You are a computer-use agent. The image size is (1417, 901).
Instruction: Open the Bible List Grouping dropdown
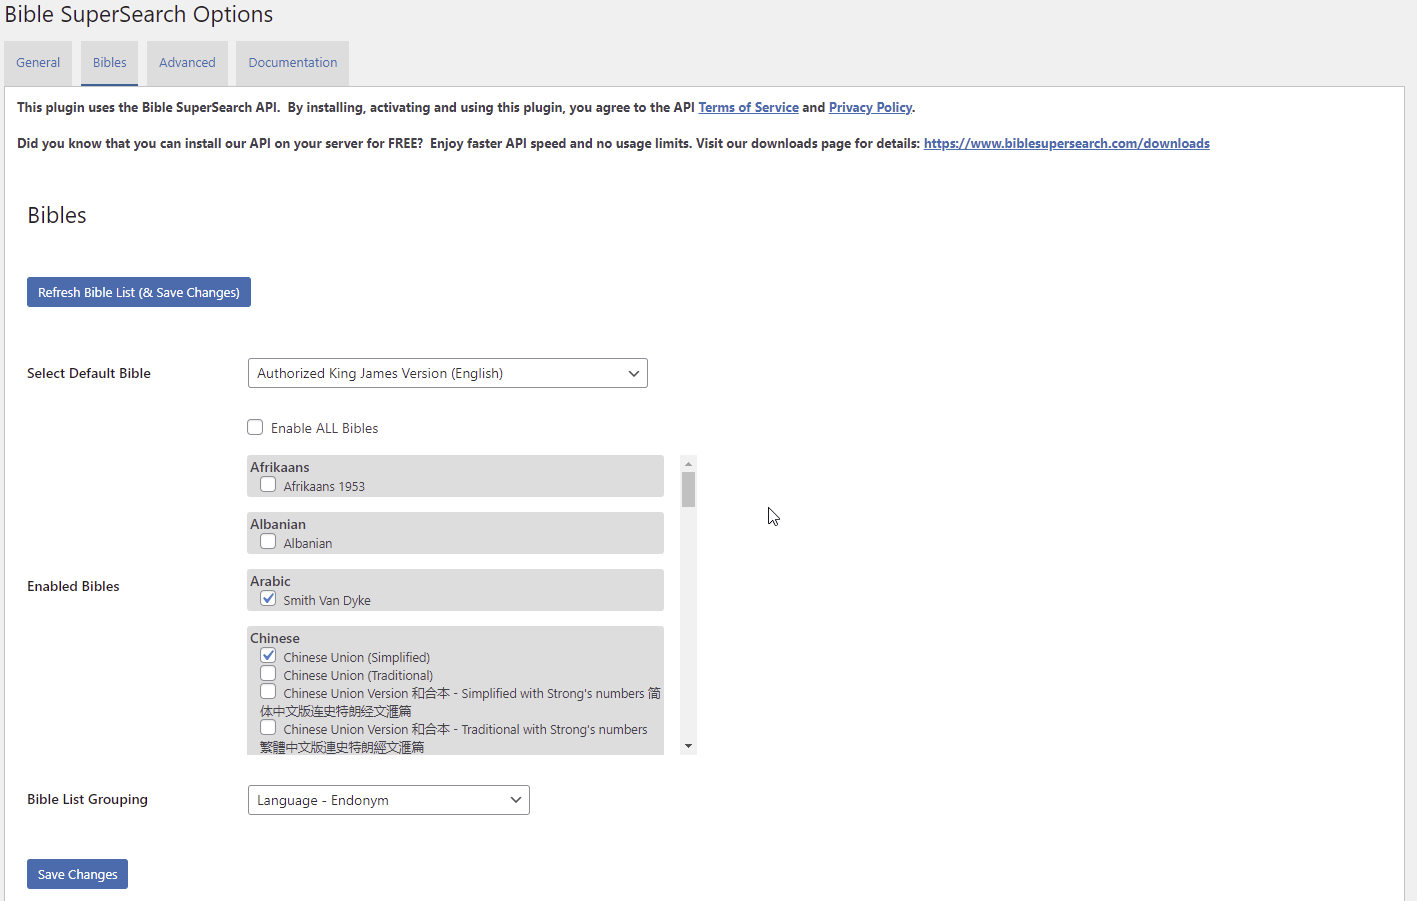389,800
